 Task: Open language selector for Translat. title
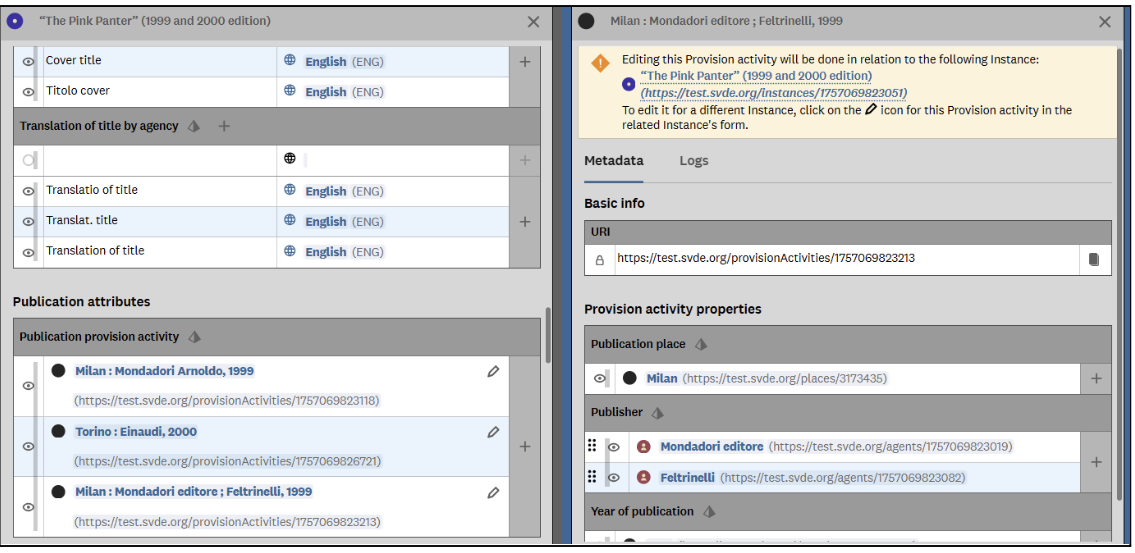pos(343,222)
